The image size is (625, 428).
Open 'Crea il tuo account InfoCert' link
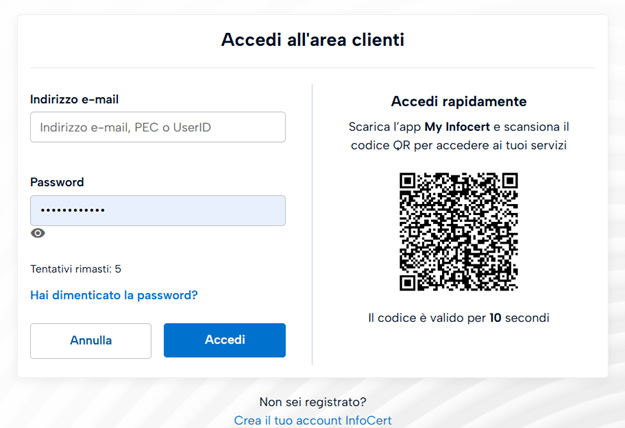(x=312, y=421)
